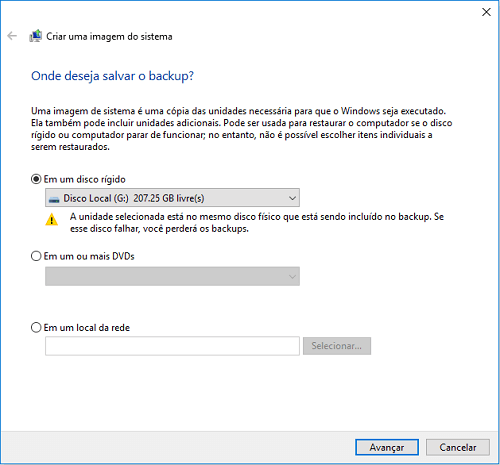500x465 pixels.
Task: Close the wizard with the X button
Action: coord(486,12)
